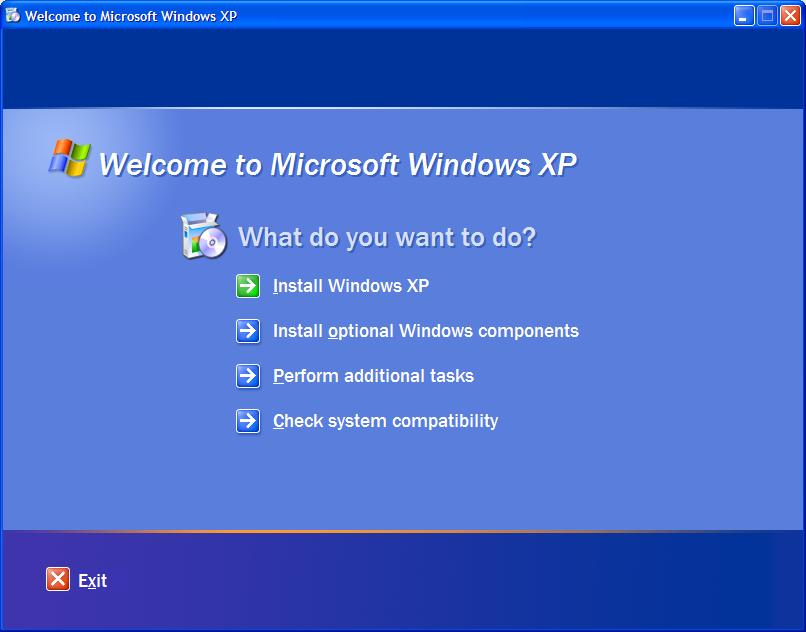Open Install optional Windows components link
Image resolution: width=806 pixels, height=632 pixels.
426,331
